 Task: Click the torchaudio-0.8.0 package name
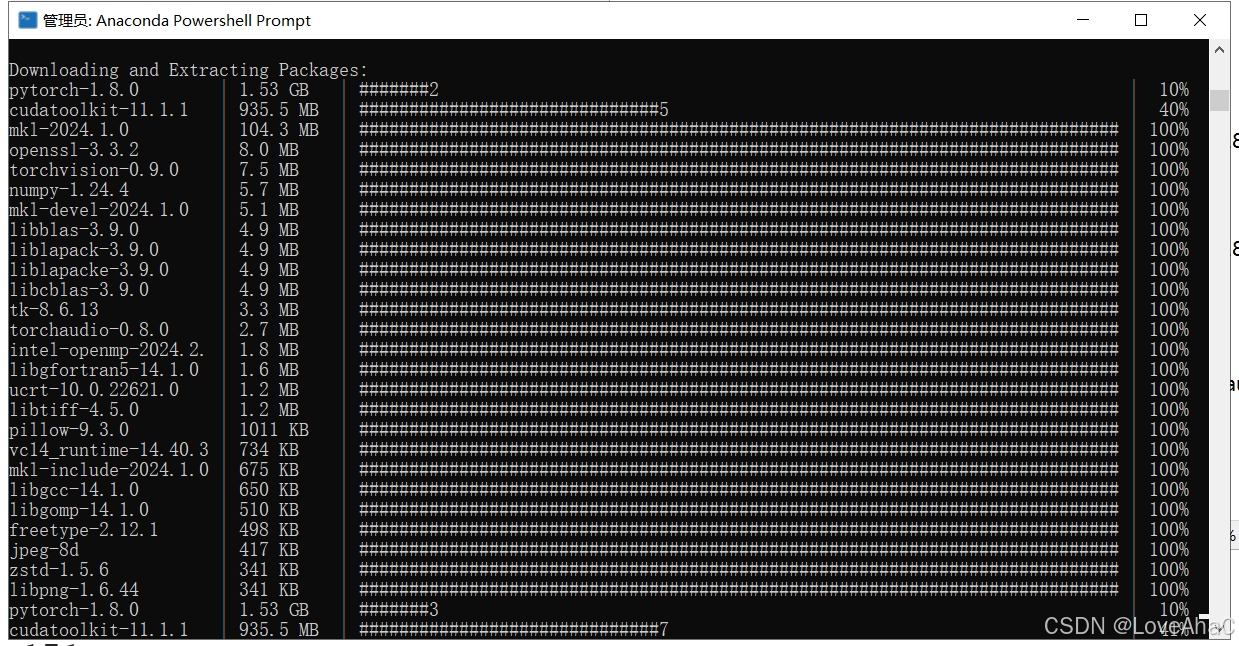89,330
